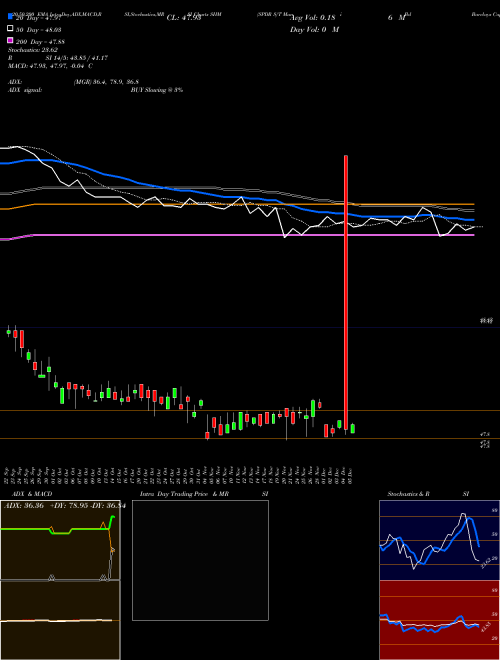Click the '(MGR) 36.4, 78.9, 36.8' ADX values
The height and width of the screenshot is (660, 500).
[106, 82]
